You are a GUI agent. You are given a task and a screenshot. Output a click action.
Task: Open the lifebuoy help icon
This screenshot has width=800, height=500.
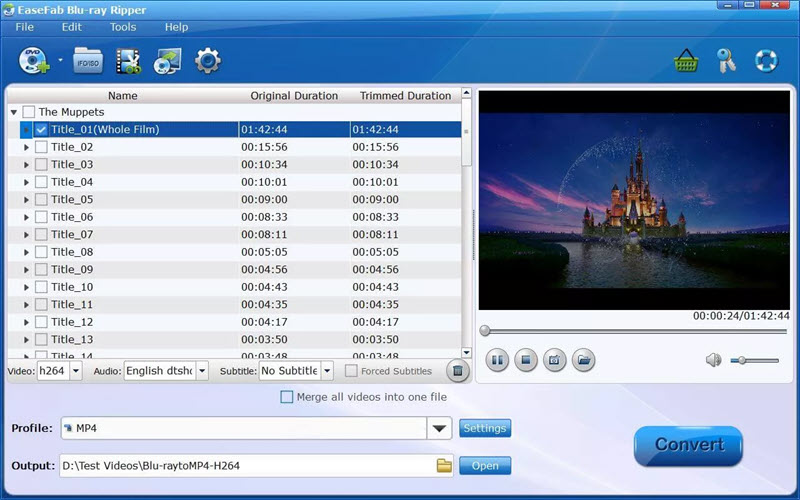pos(766,61)
